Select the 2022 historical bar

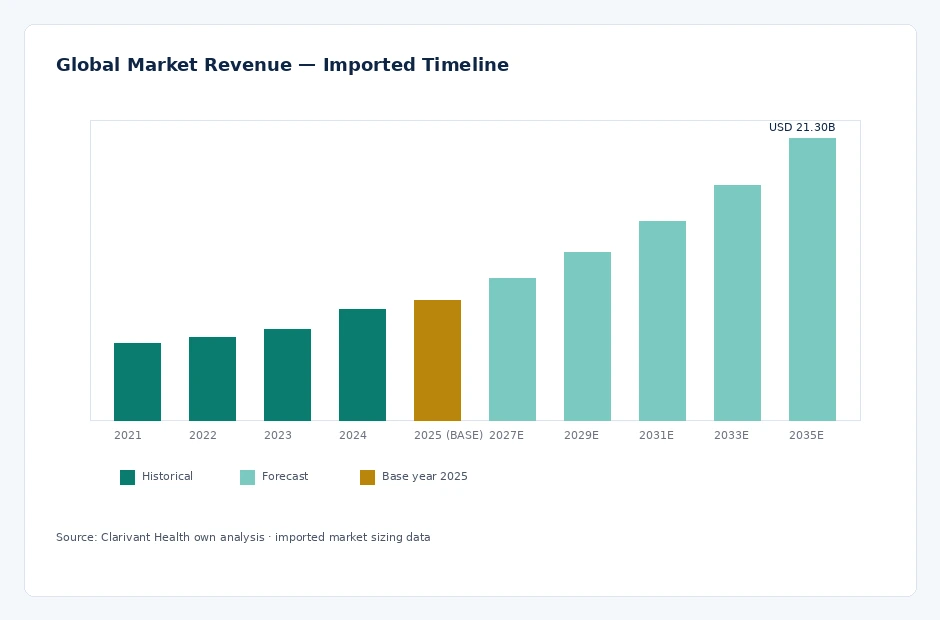[x=212, y=379]
